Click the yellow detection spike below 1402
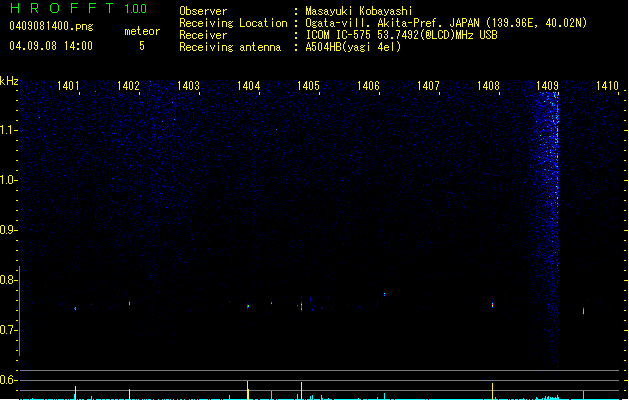The height and width of the screenshot is (400, 629). click(x=129, y=394)
